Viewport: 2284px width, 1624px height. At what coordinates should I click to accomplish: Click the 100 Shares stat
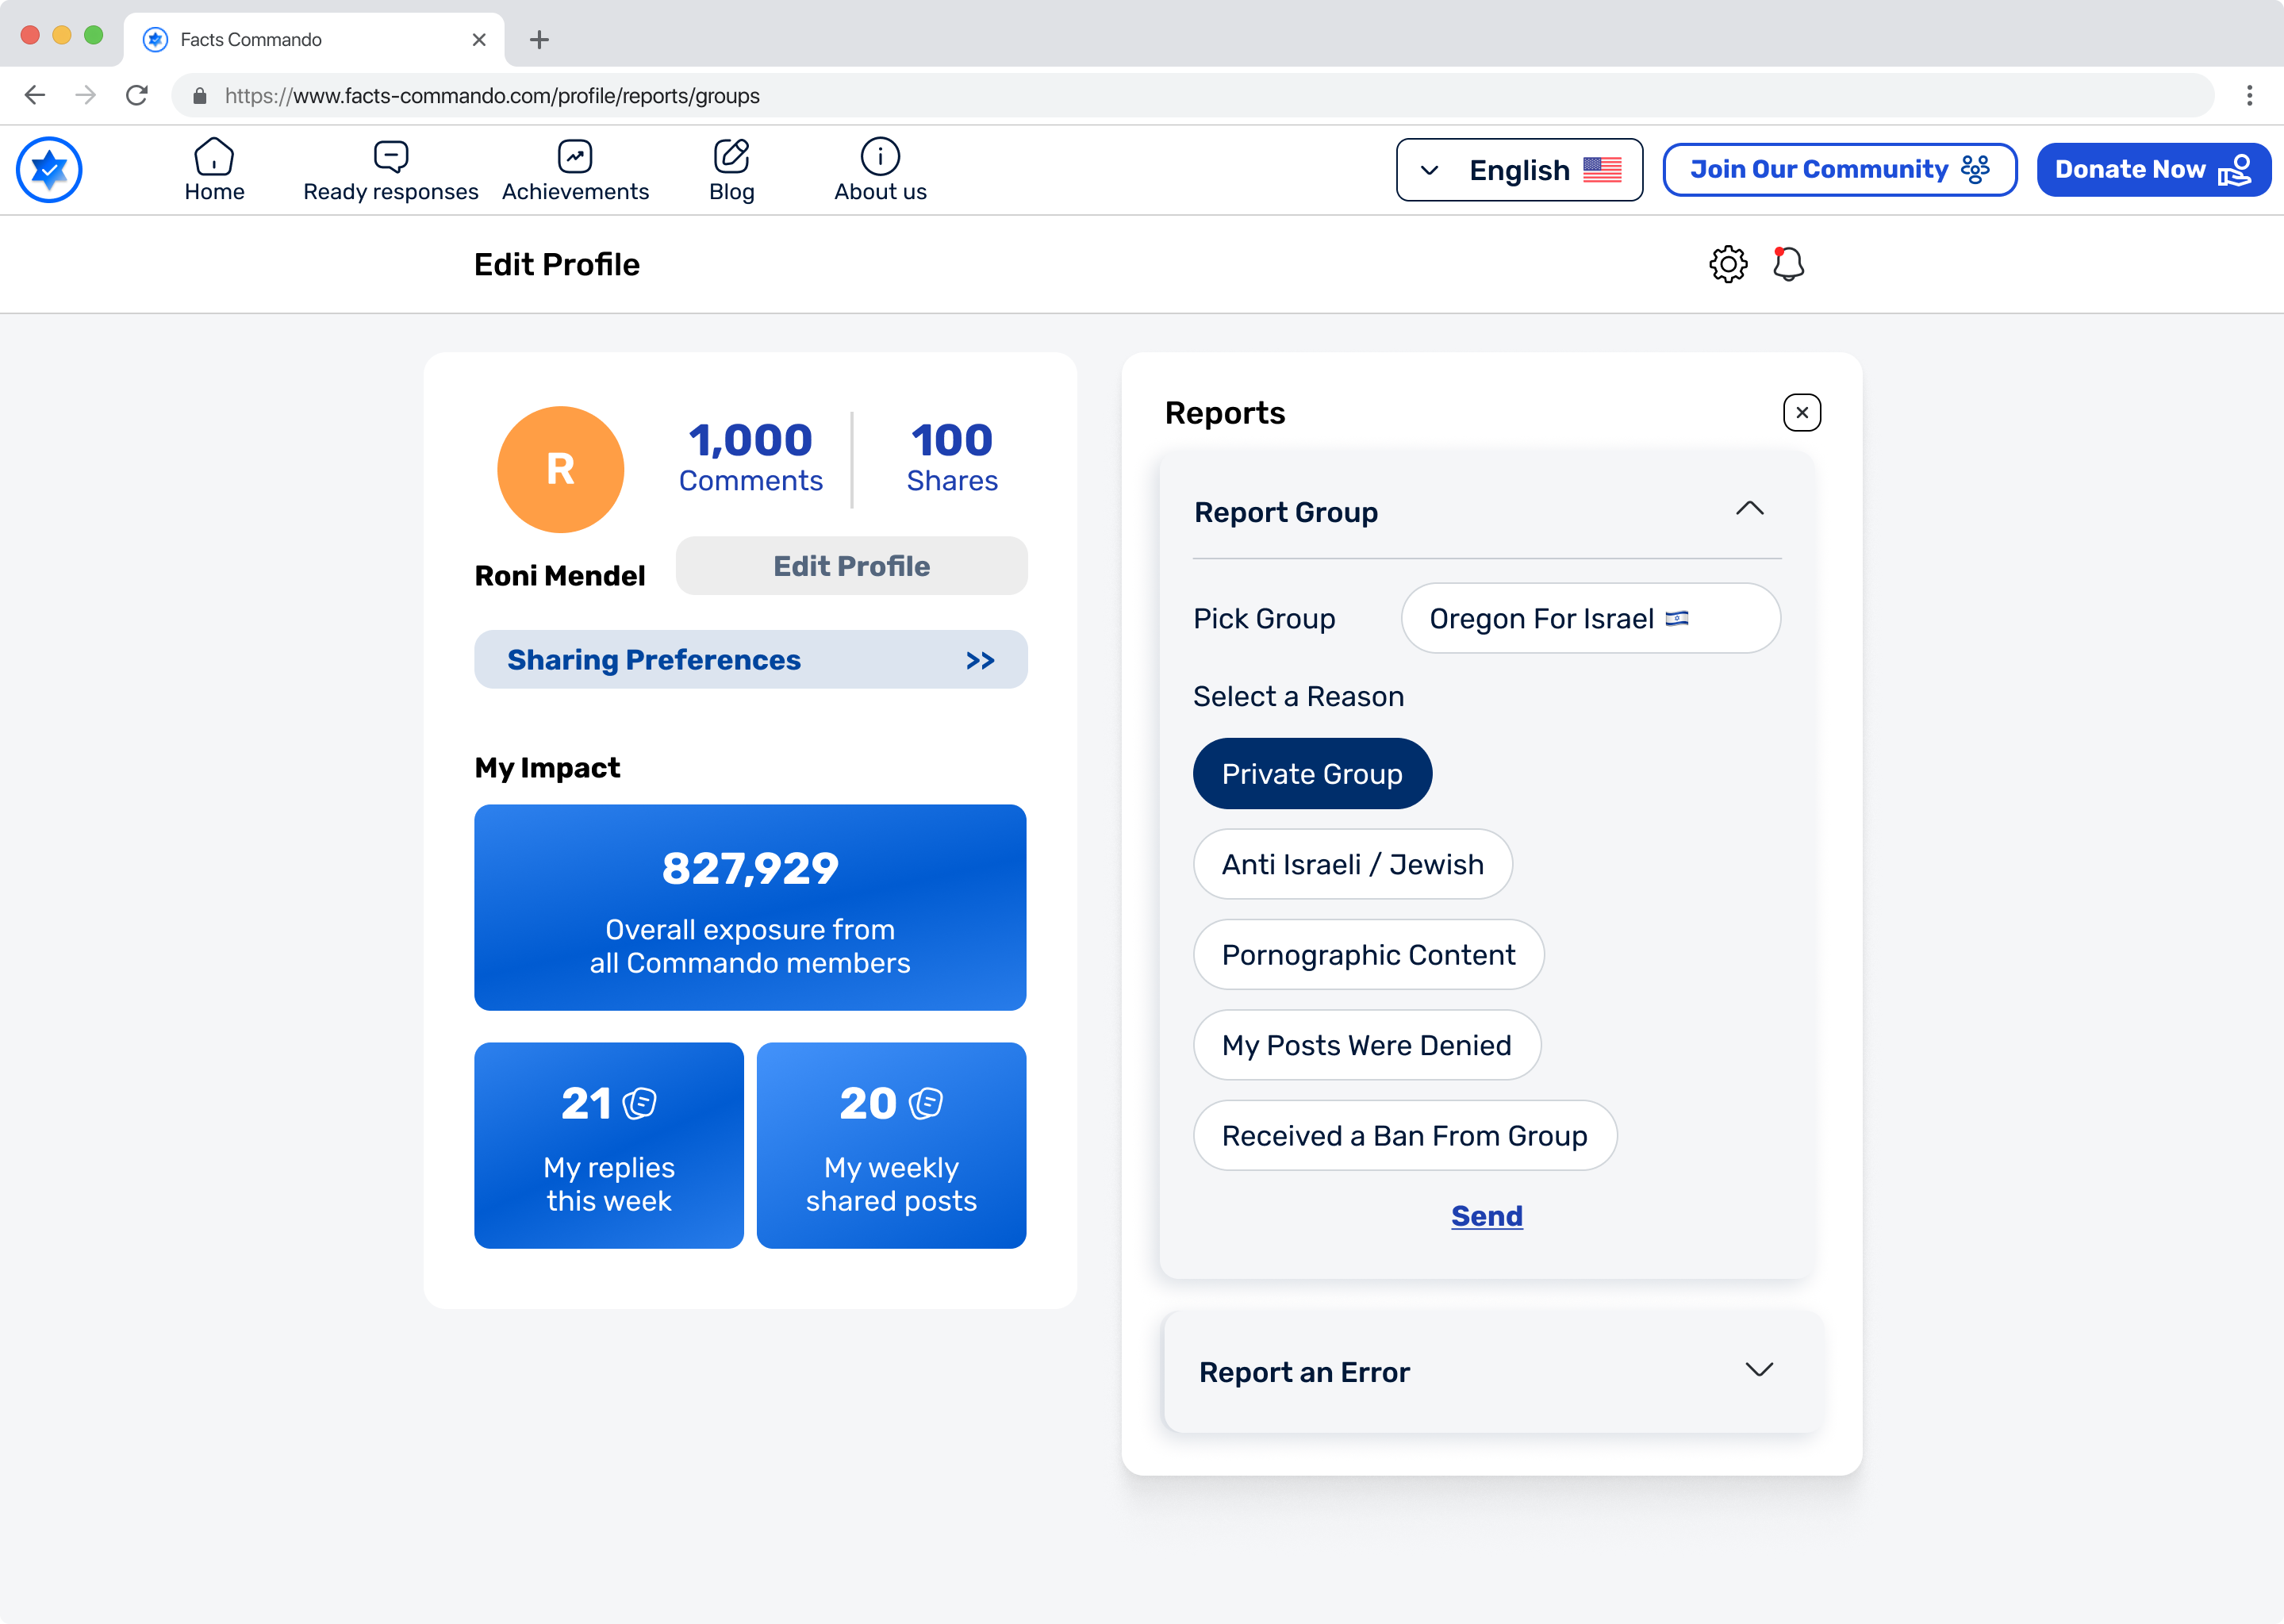coord(951,457)
